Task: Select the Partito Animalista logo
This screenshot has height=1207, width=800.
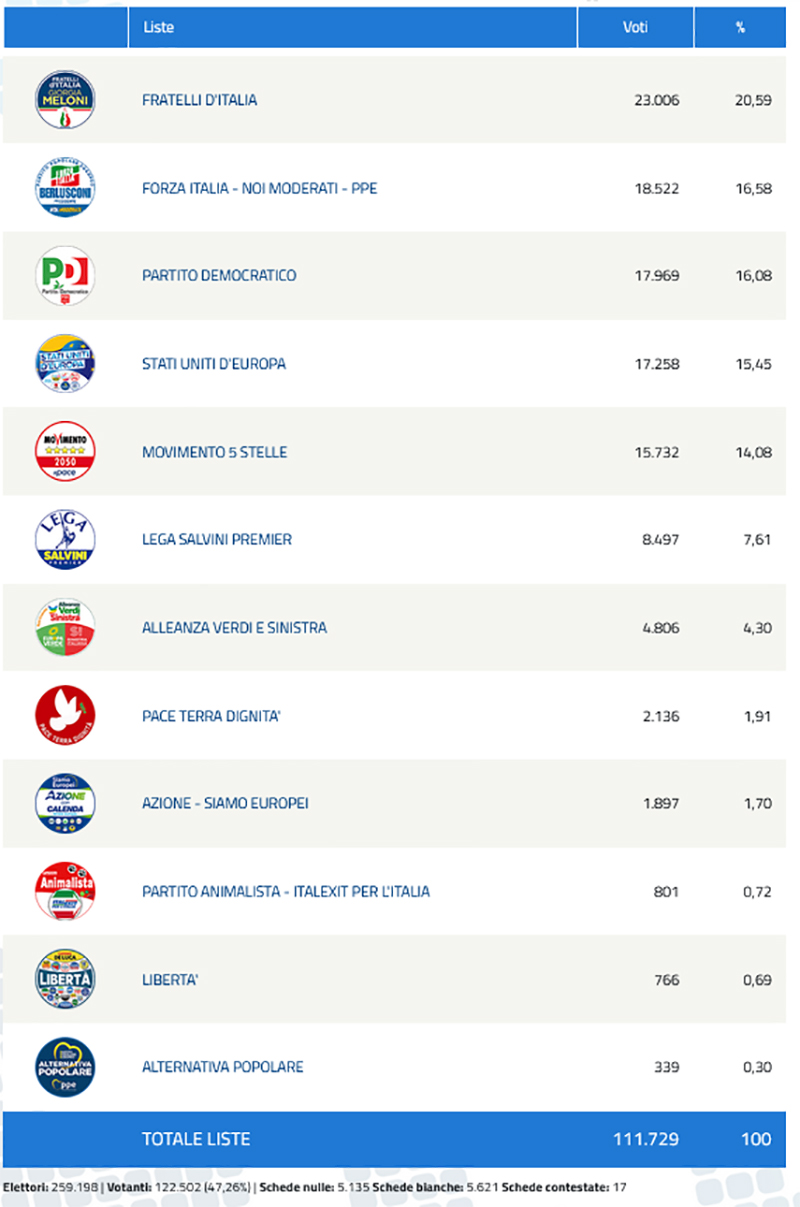Action: [65, 891]
